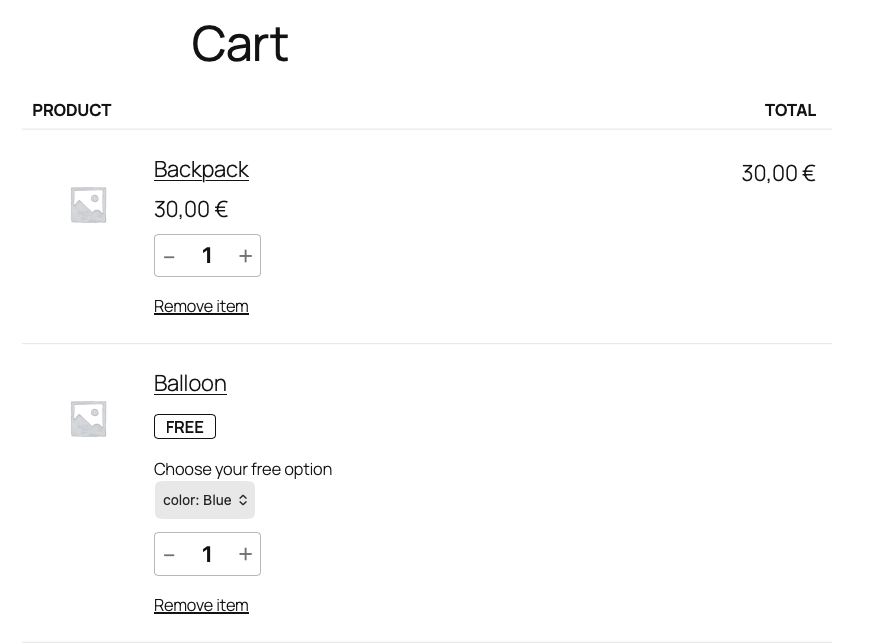Select the Balloon quantity input field
The height and width of the screenshot is (644, 873).
click(x=207, y=554)
